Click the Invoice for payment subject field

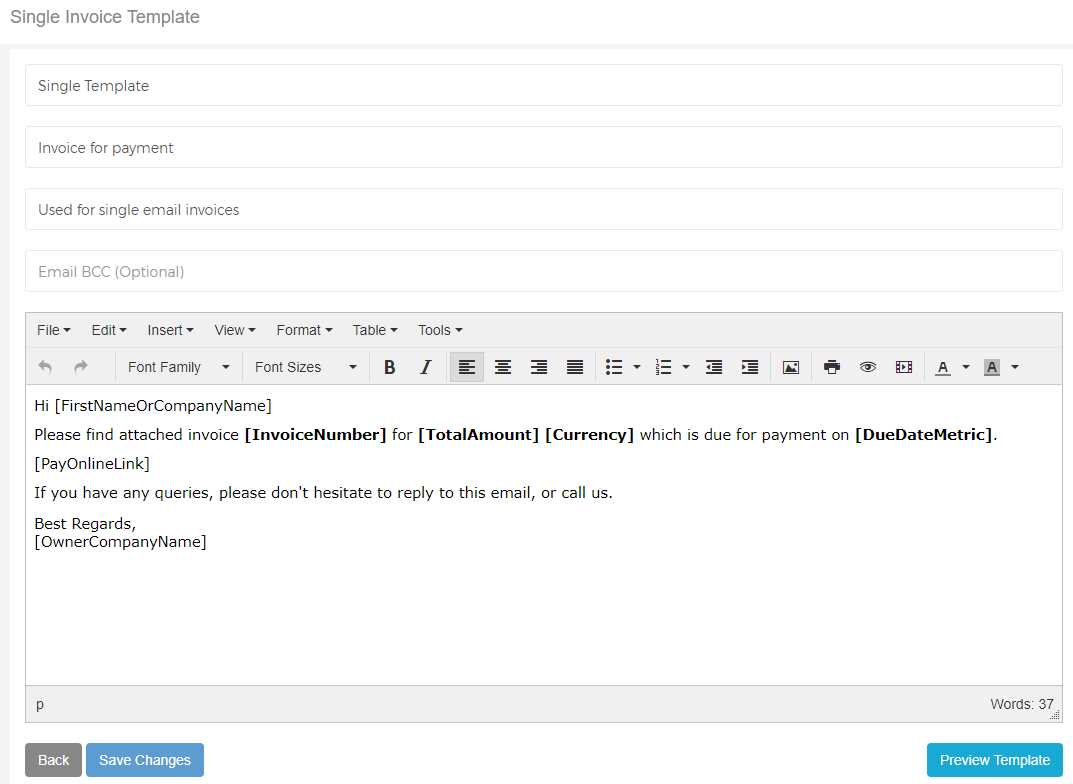[x=543, y=147]
